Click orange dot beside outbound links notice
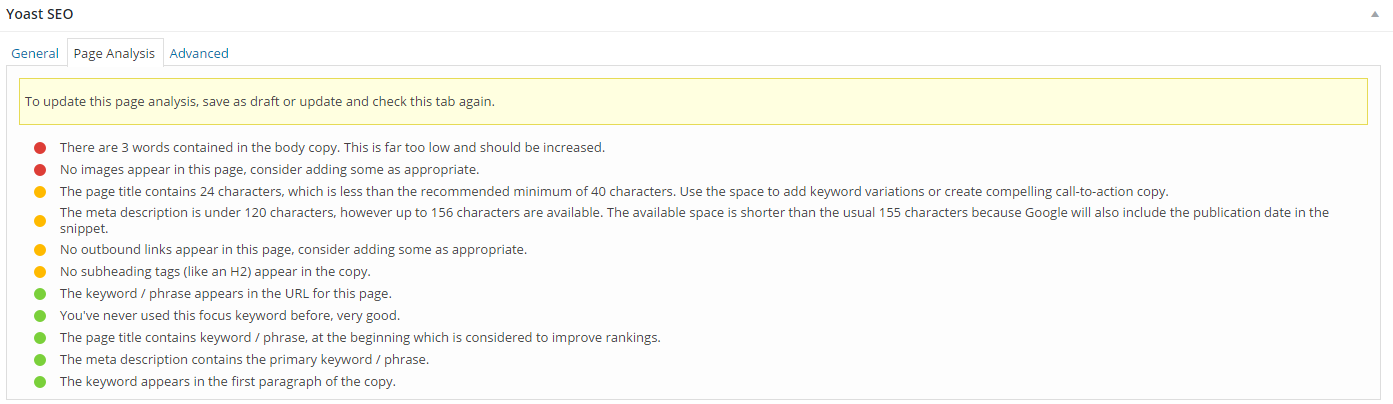 click(40, 250)
